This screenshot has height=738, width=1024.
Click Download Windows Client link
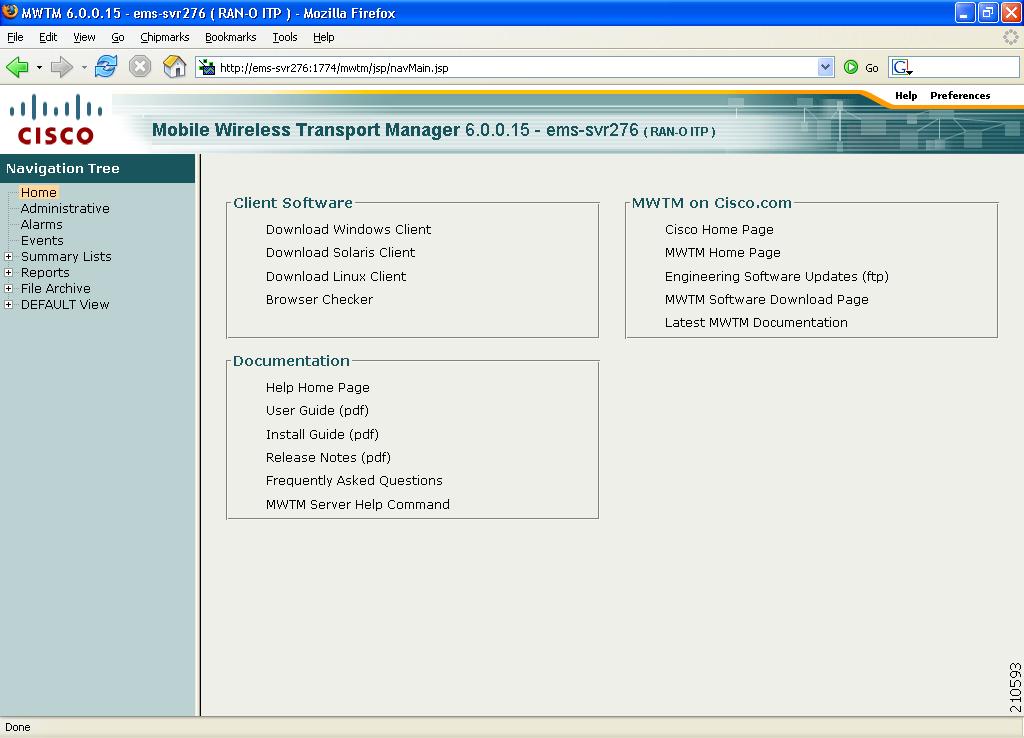(348, 229)
